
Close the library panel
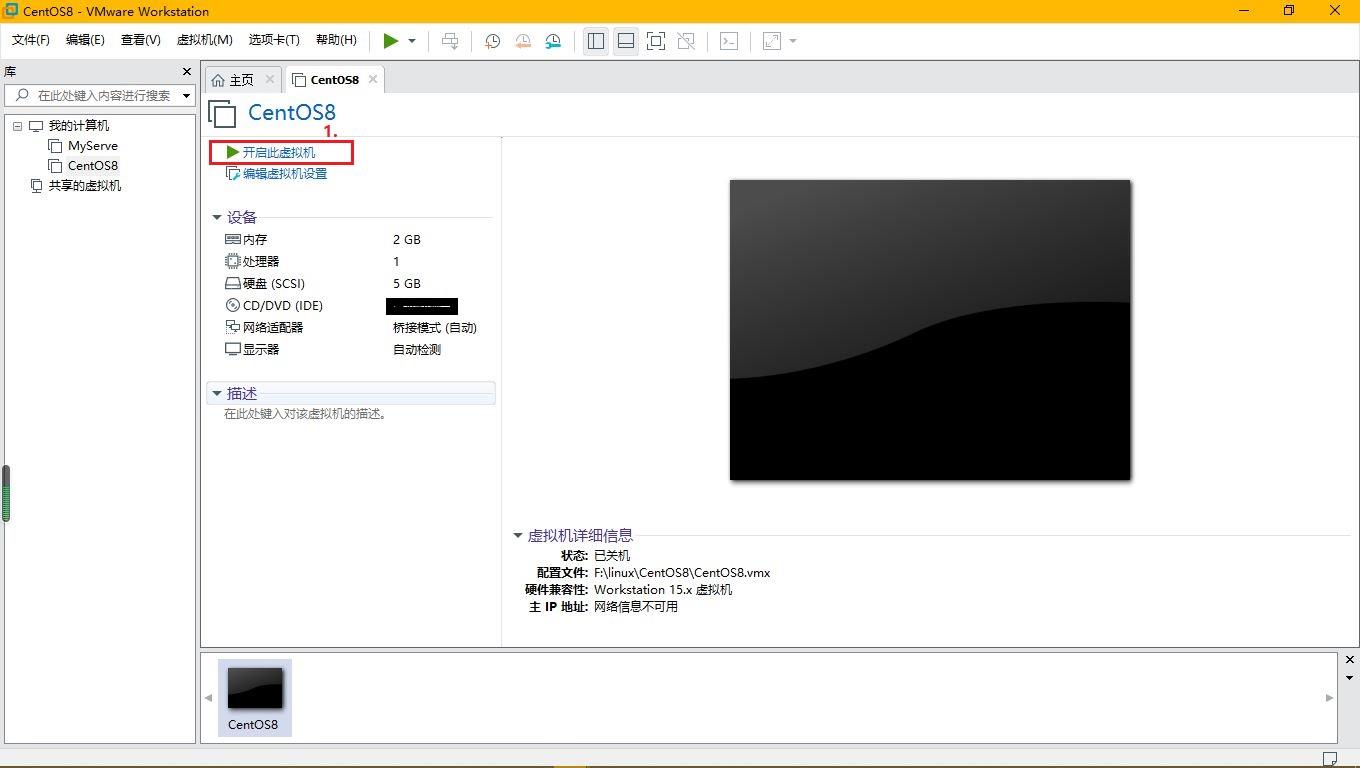coord(186,72)
